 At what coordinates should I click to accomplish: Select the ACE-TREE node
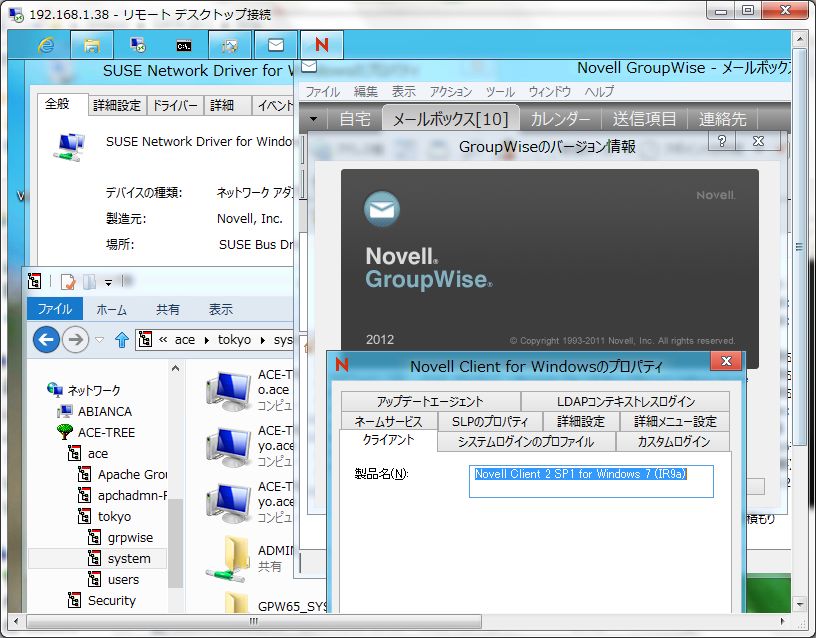coord(96,432)
